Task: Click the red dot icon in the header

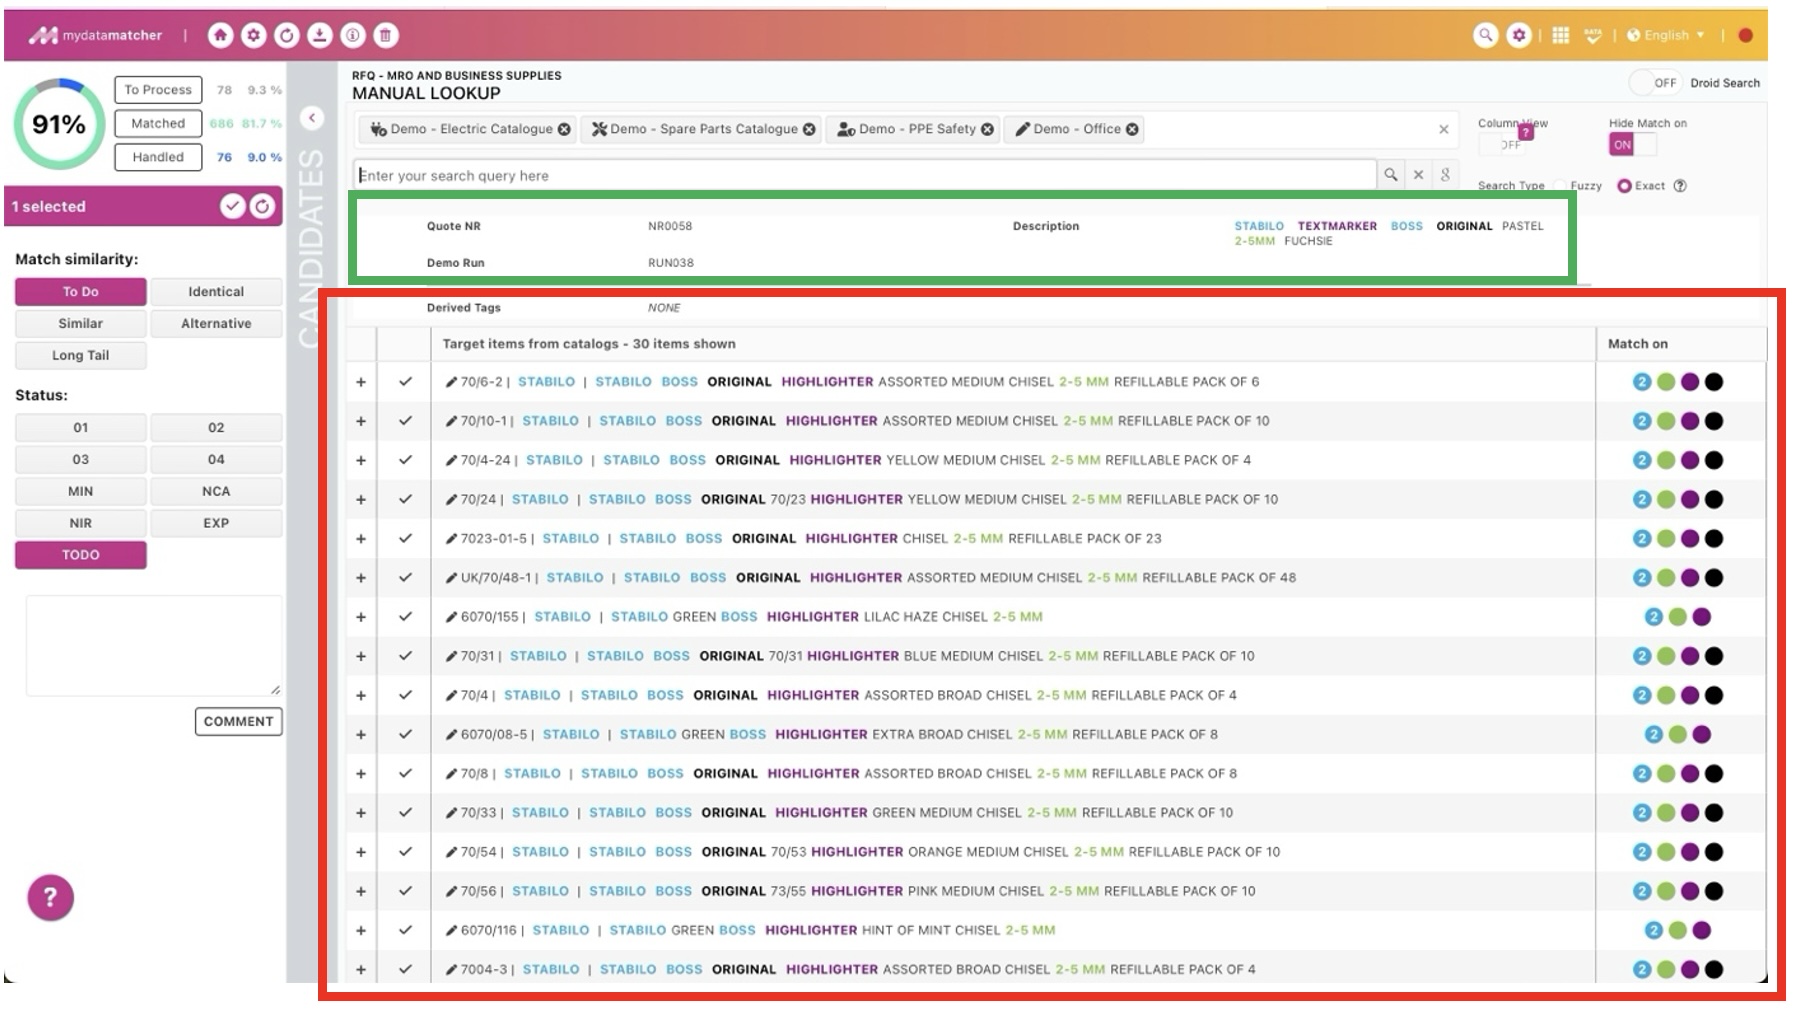Action: (x=1746, y=35)
